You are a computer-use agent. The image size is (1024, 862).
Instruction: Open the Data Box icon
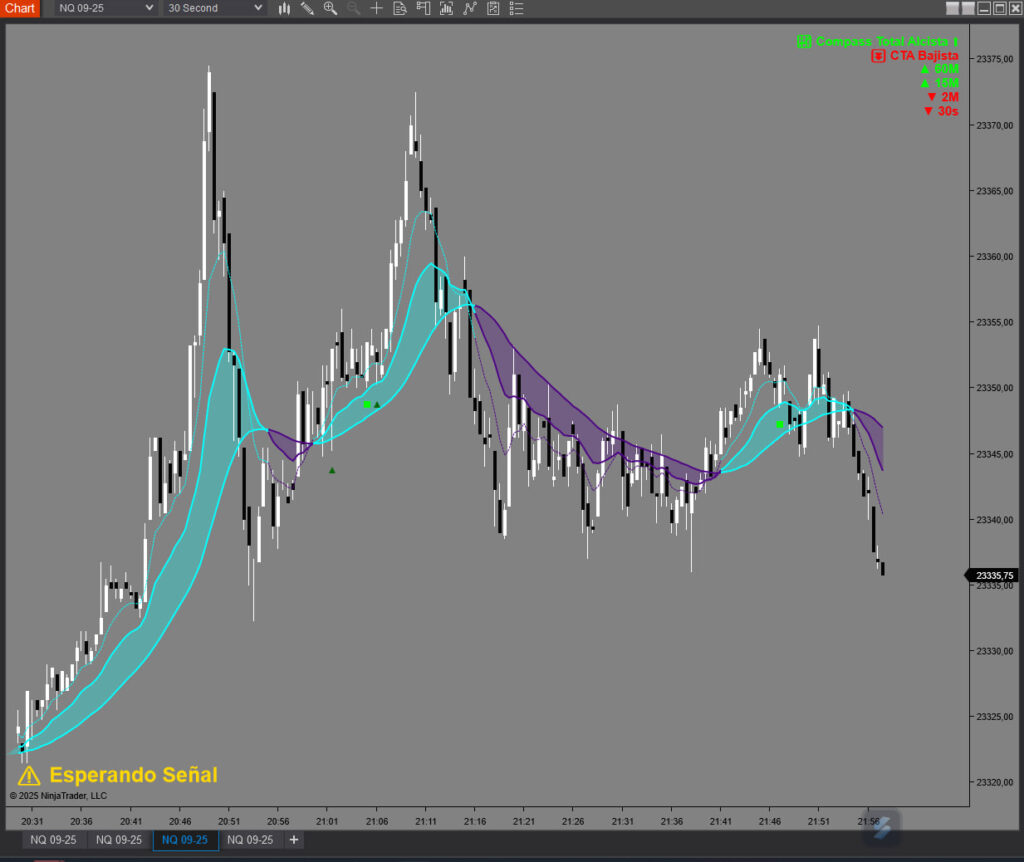click(x=399, y=8)
